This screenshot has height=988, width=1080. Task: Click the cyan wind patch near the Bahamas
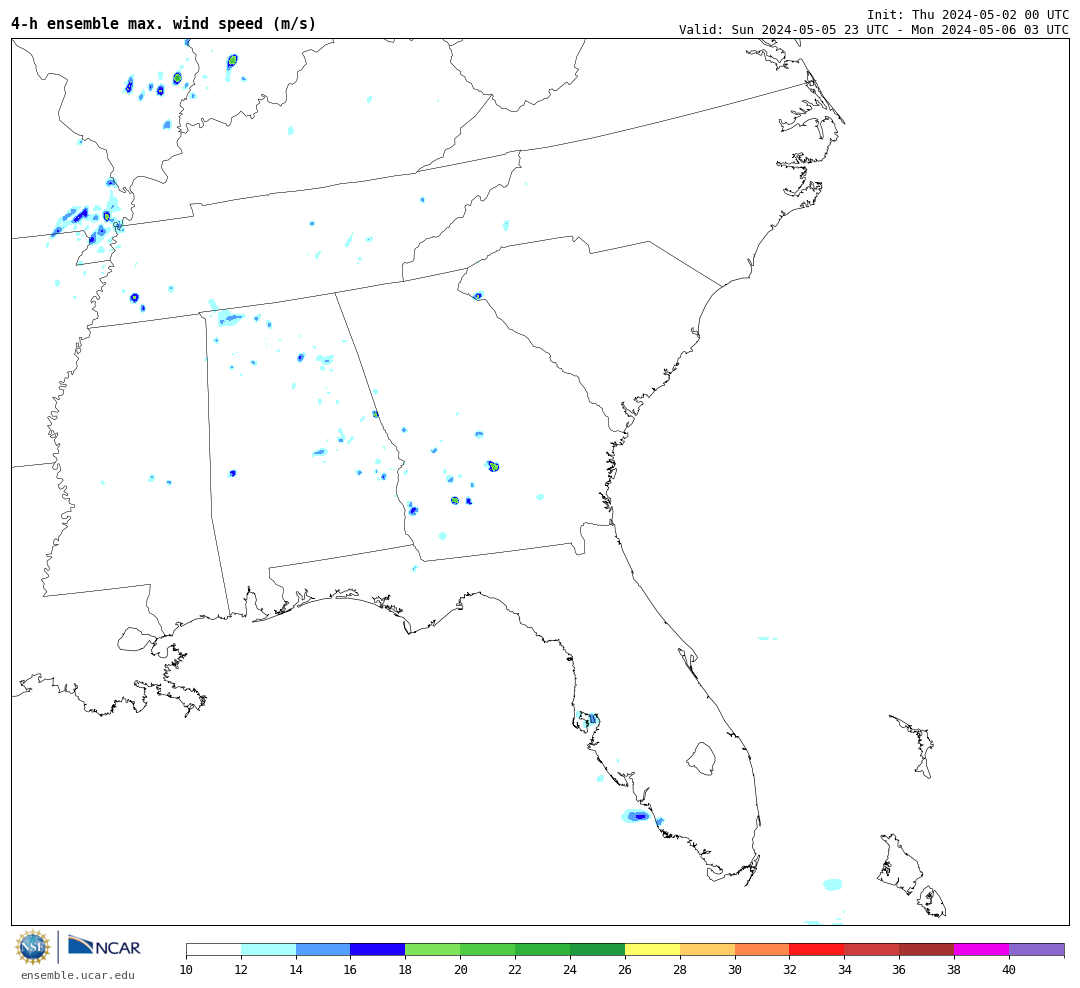tap(833, 885)
